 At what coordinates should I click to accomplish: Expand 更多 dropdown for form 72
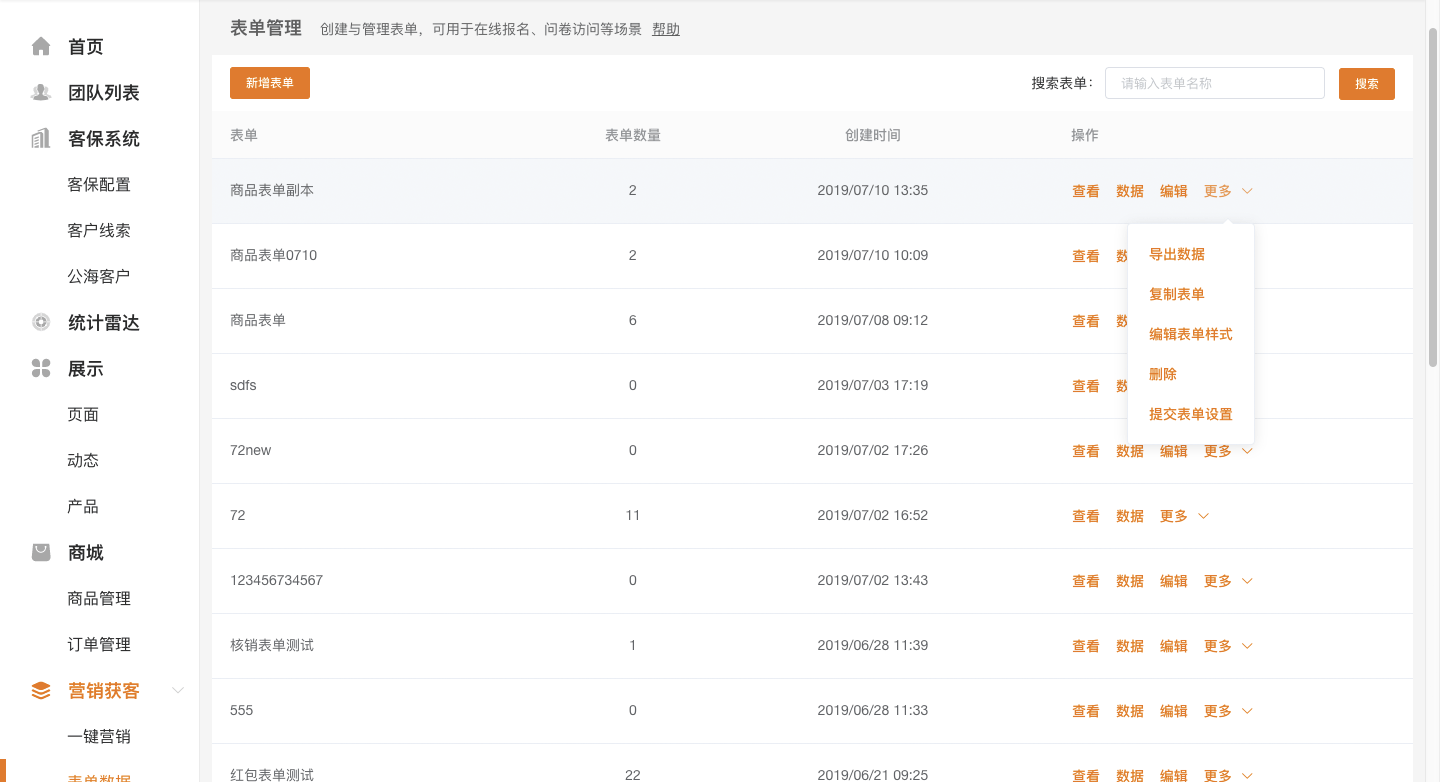[x=1184, y=516]
